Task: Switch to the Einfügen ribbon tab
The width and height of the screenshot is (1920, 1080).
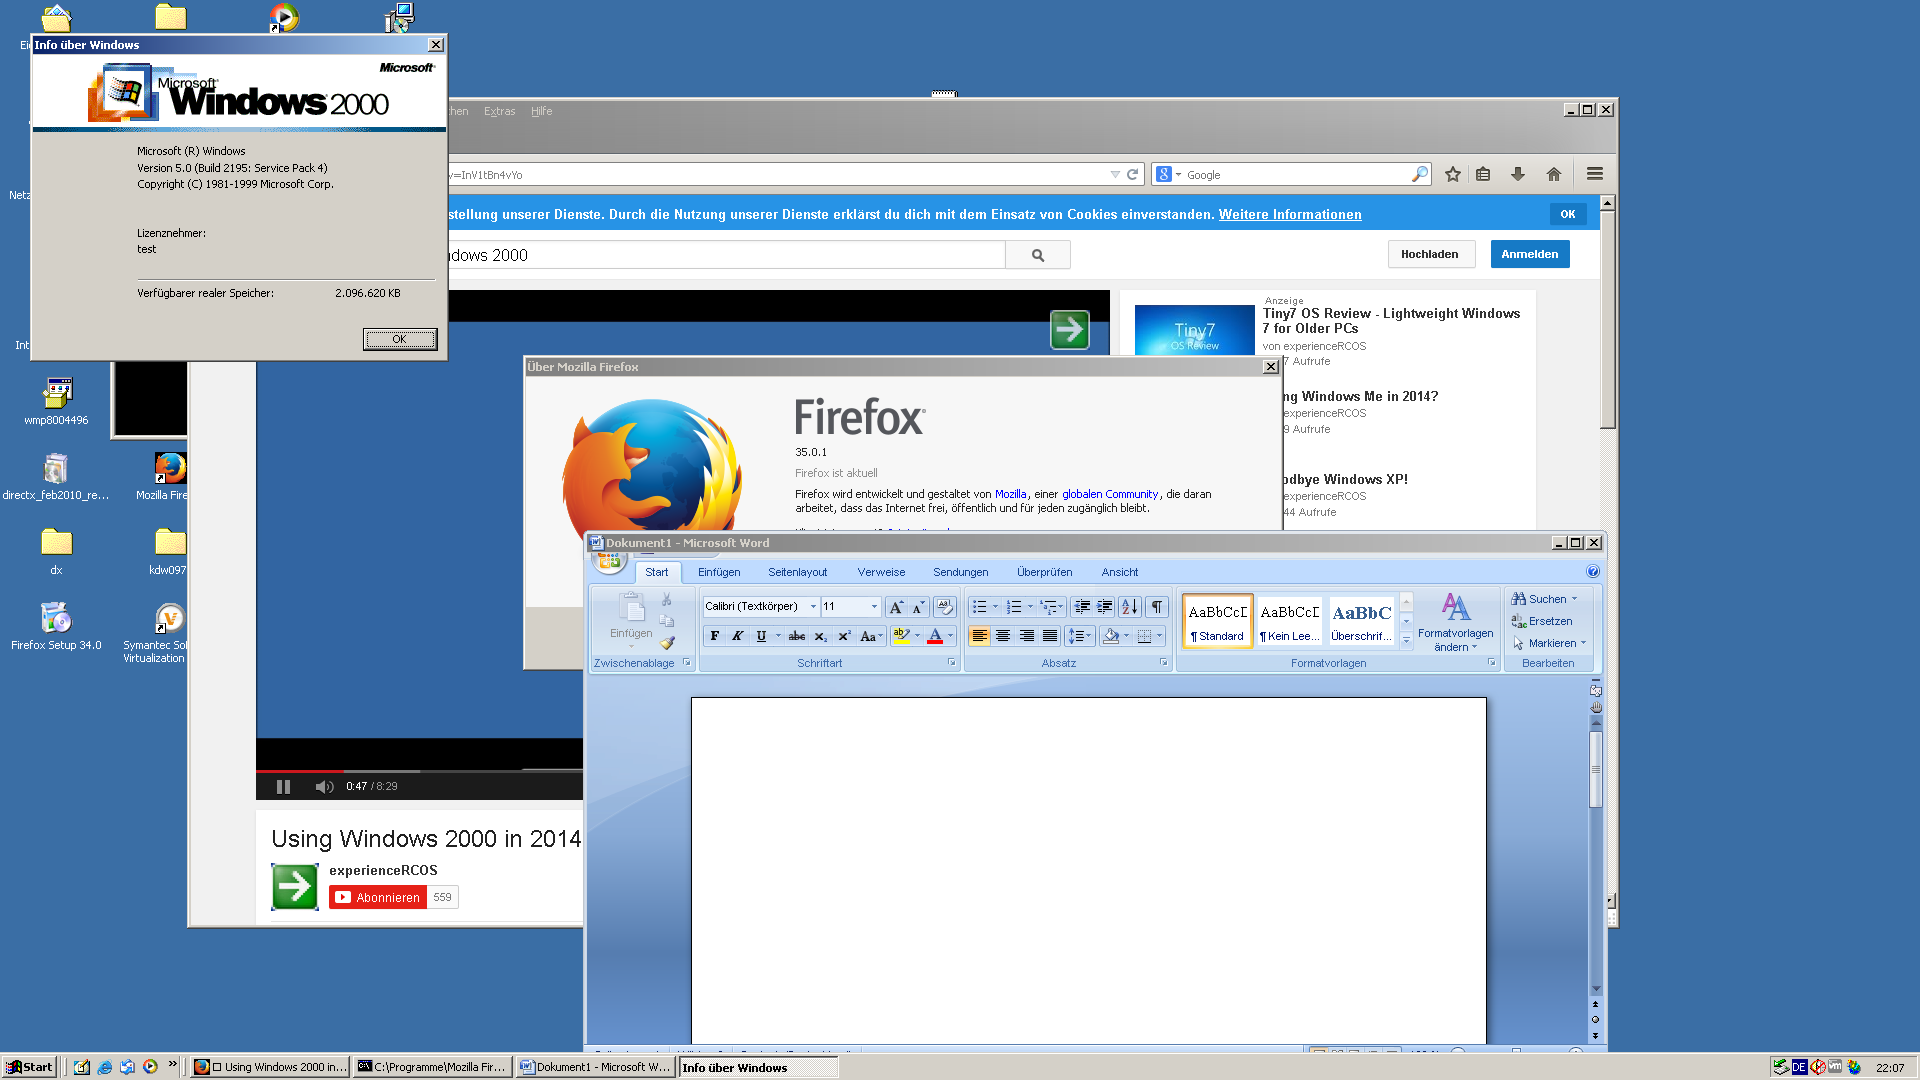Action: tap(719, 572)
